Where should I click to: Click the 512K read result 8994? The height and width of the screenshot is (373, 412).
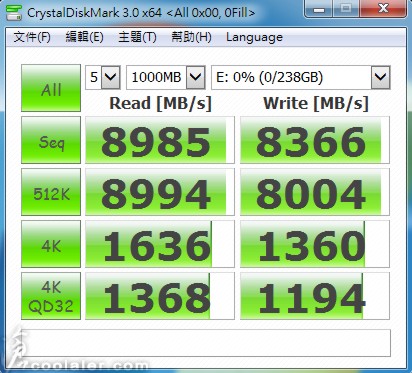tap(160, 192)
